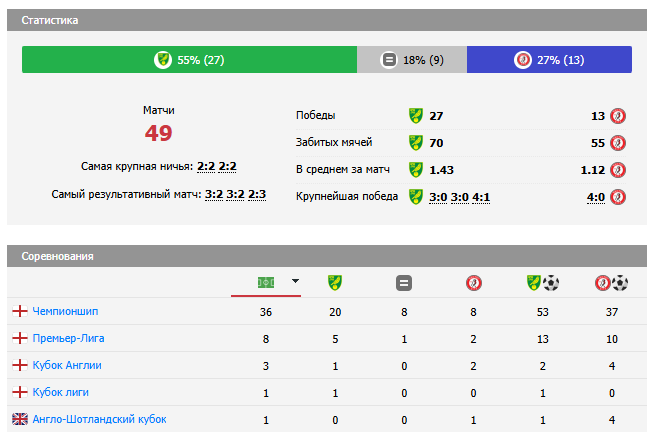Click the red crest in the blue 27% bar
Viewport: 656px width, 440px height.
point(522,60)
